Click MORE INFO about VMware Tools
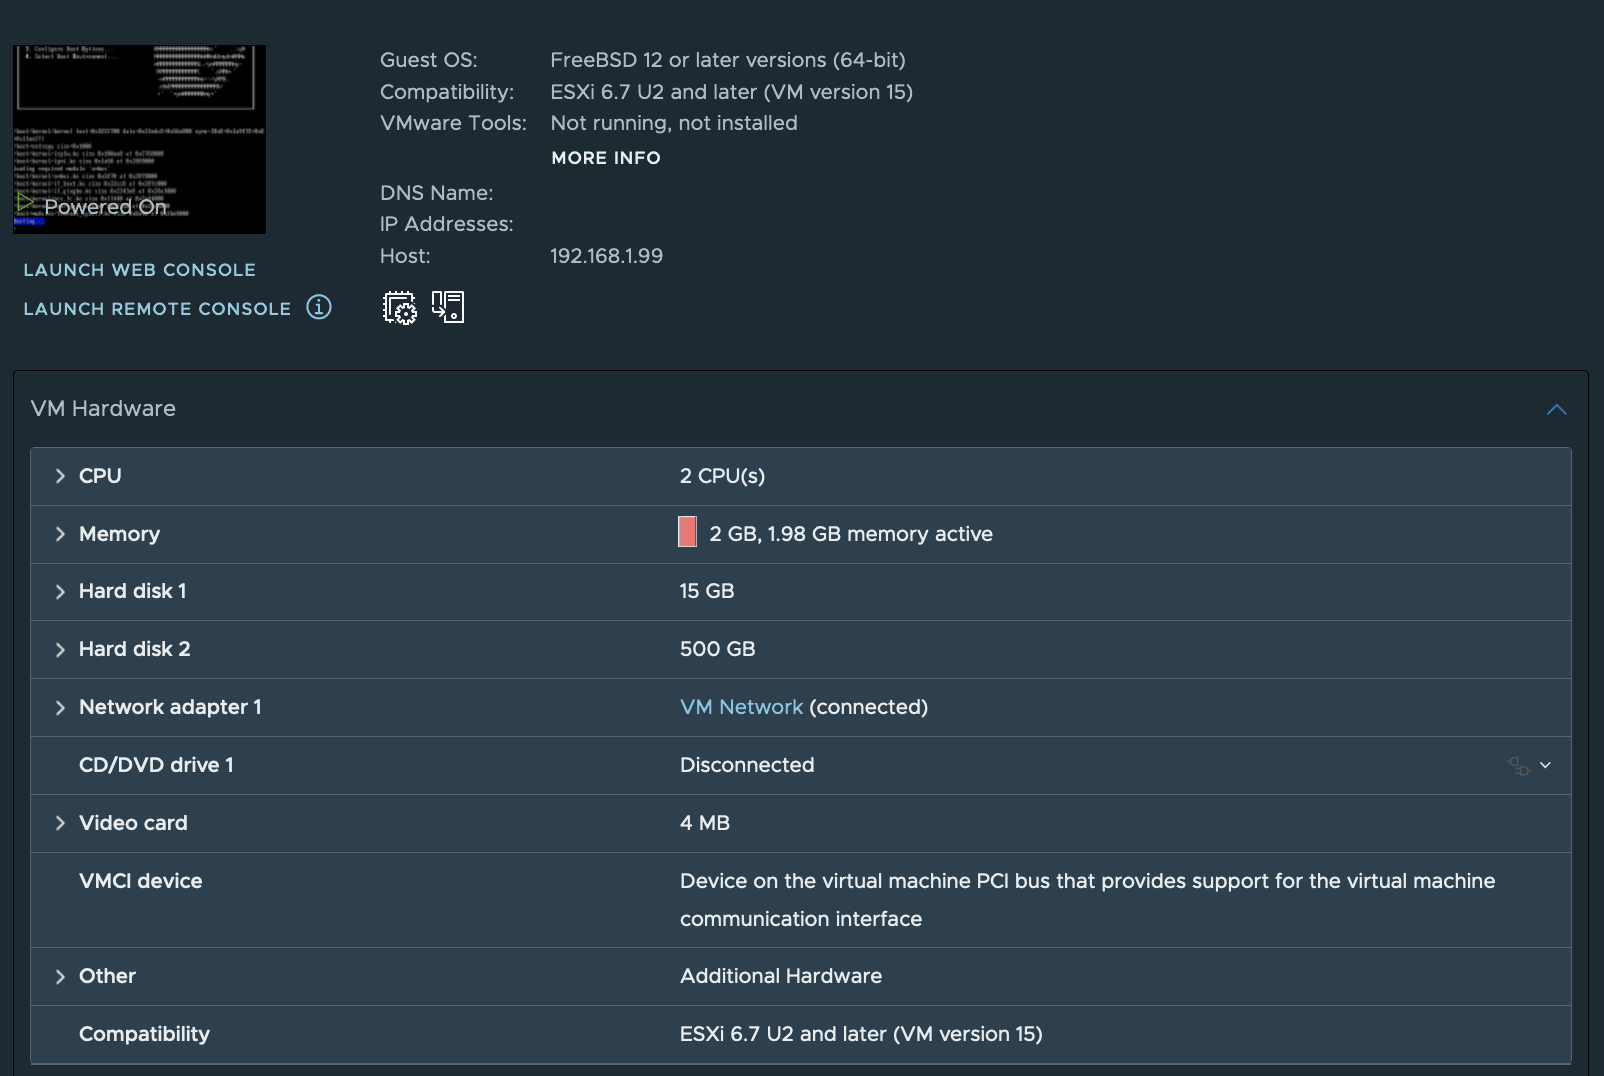1604x1076 pixels. 606,158
